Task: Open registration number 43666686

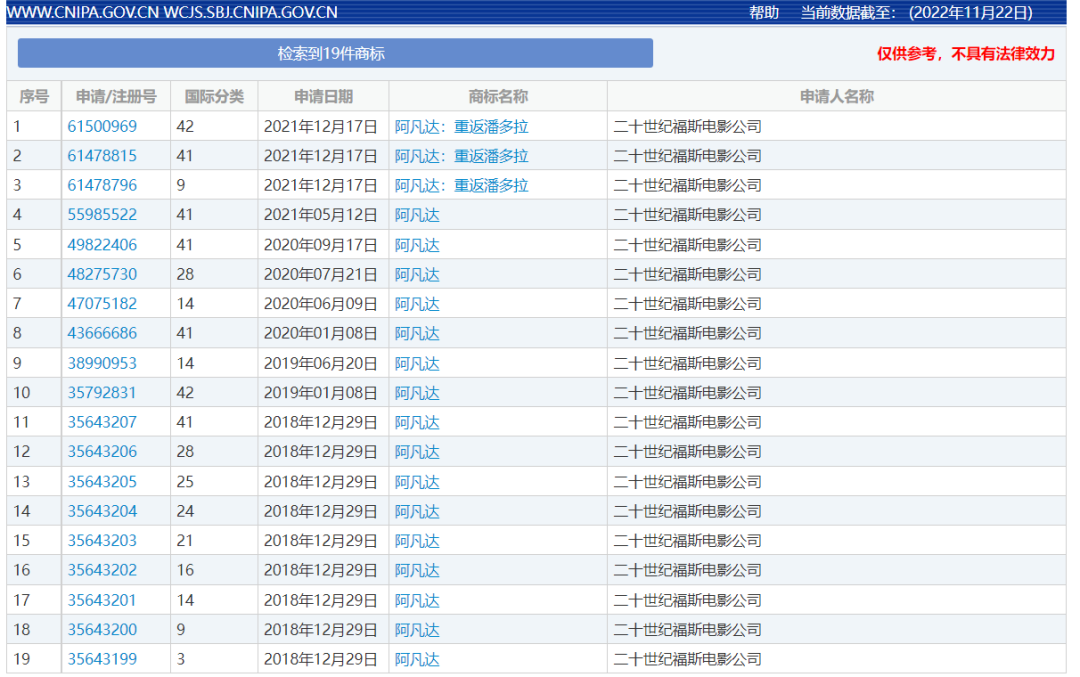Action: pos(102,333)
